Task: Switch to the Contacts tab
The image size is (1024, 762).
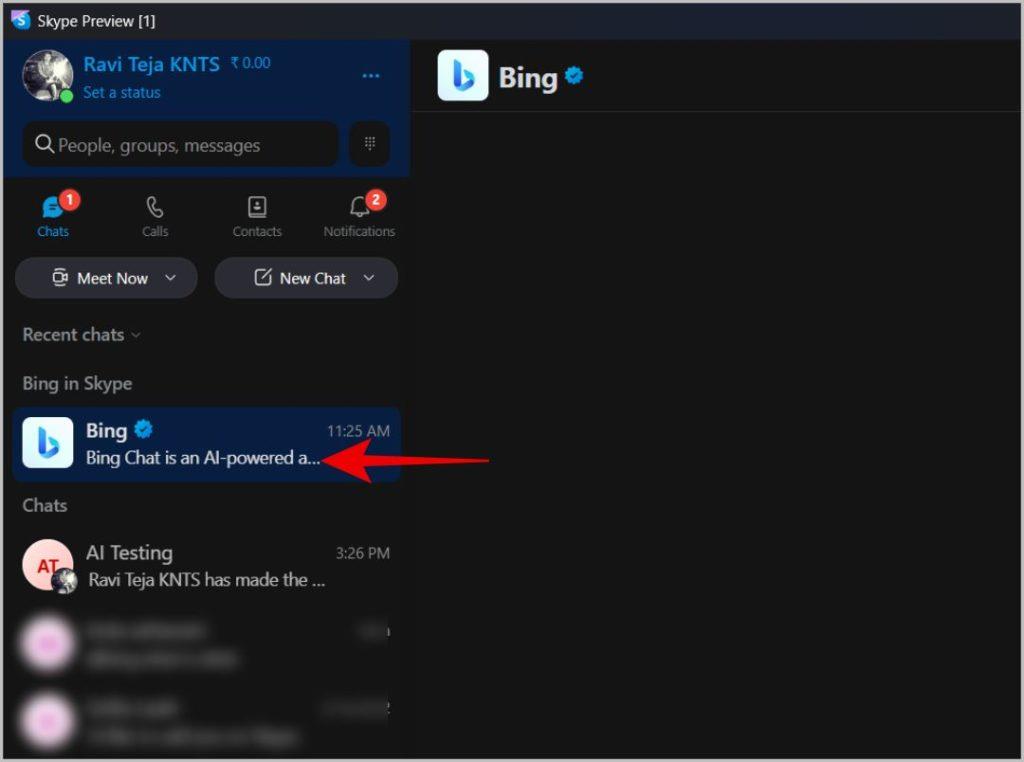Action: pyautogui.click(x=257, y=216)
